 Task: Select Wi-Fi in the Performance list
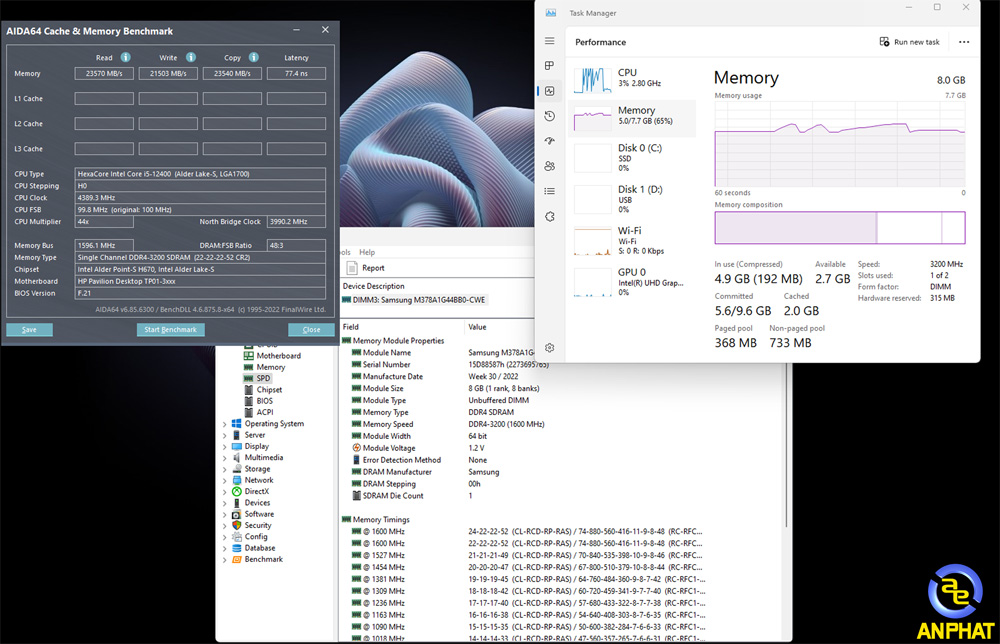tap(631, 240)
